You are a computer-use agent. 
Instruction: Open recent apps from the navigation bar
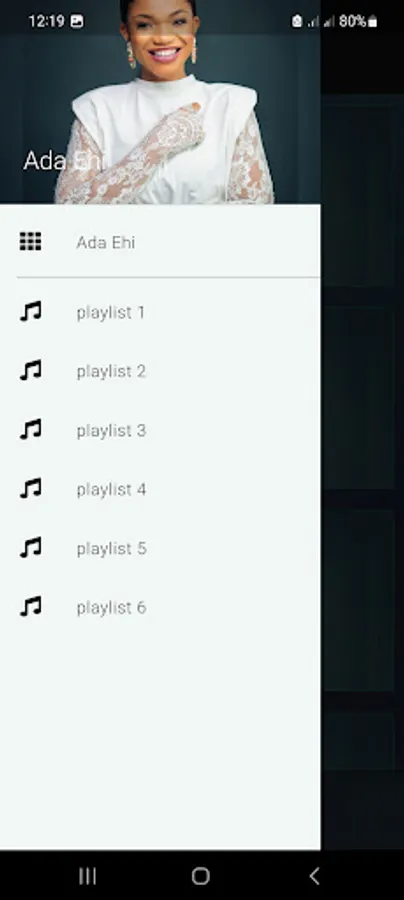88,875
